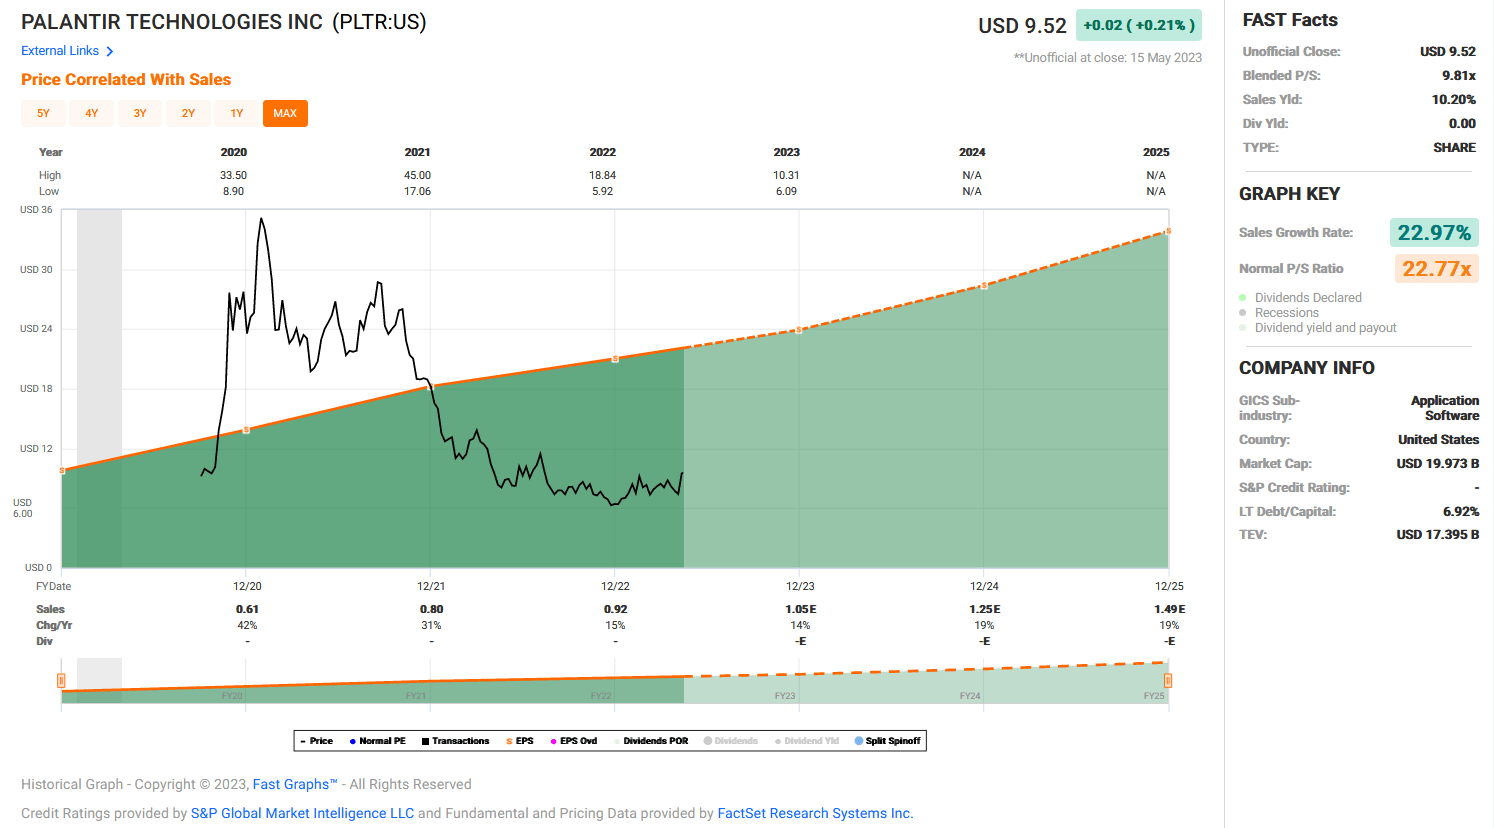
Task: Click the sales marker at 12/22 on chart
Action: [615, 359]
